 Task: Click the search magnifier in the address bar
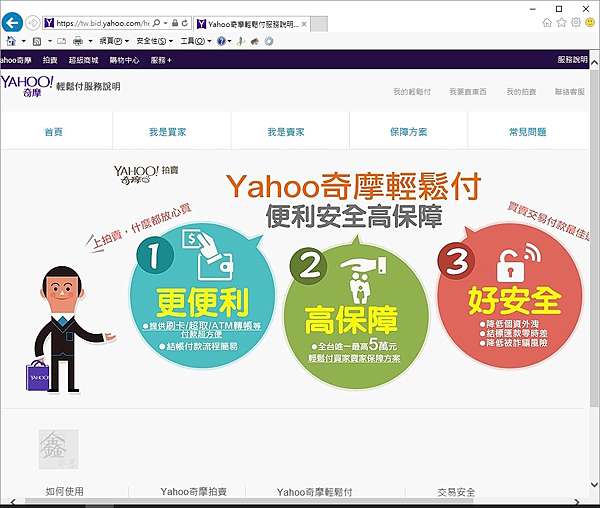click(156, 23)
